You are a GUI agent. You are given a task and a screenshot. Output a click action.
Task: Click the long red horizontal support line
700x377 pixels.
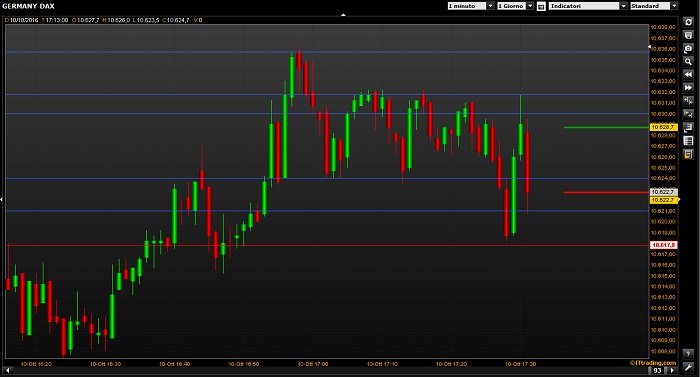327,245
